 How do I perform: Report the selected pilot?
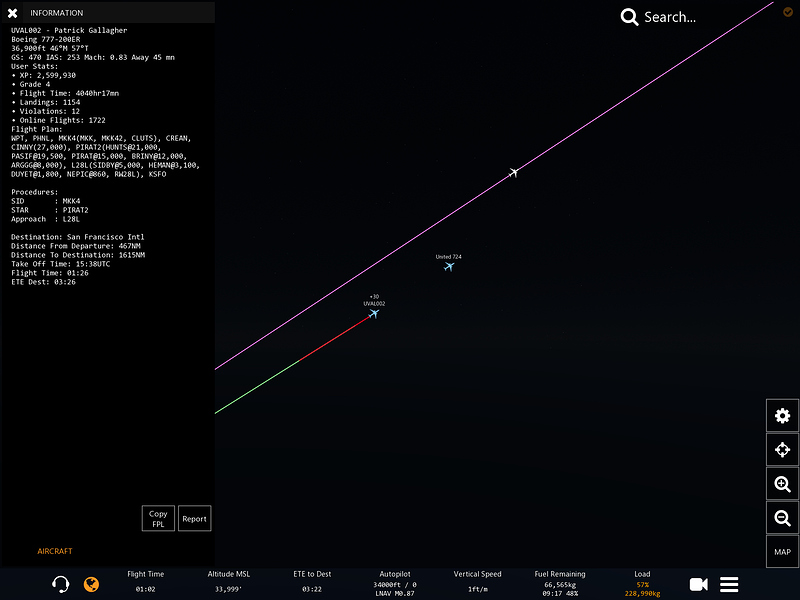click(194, 518)
